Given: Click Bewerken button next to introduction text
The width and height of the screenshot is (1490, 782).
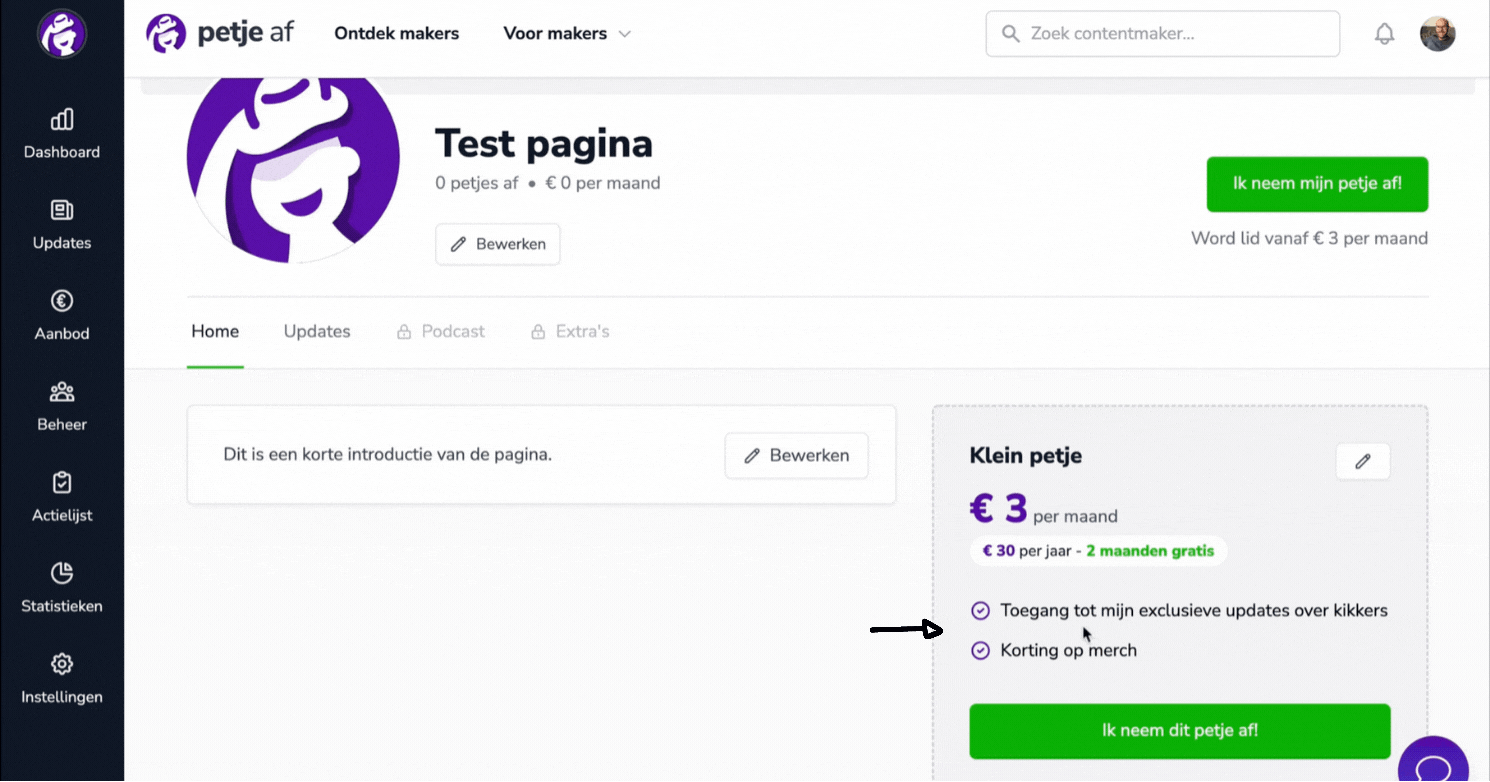Looking at the screenshot, I should 796,455.
